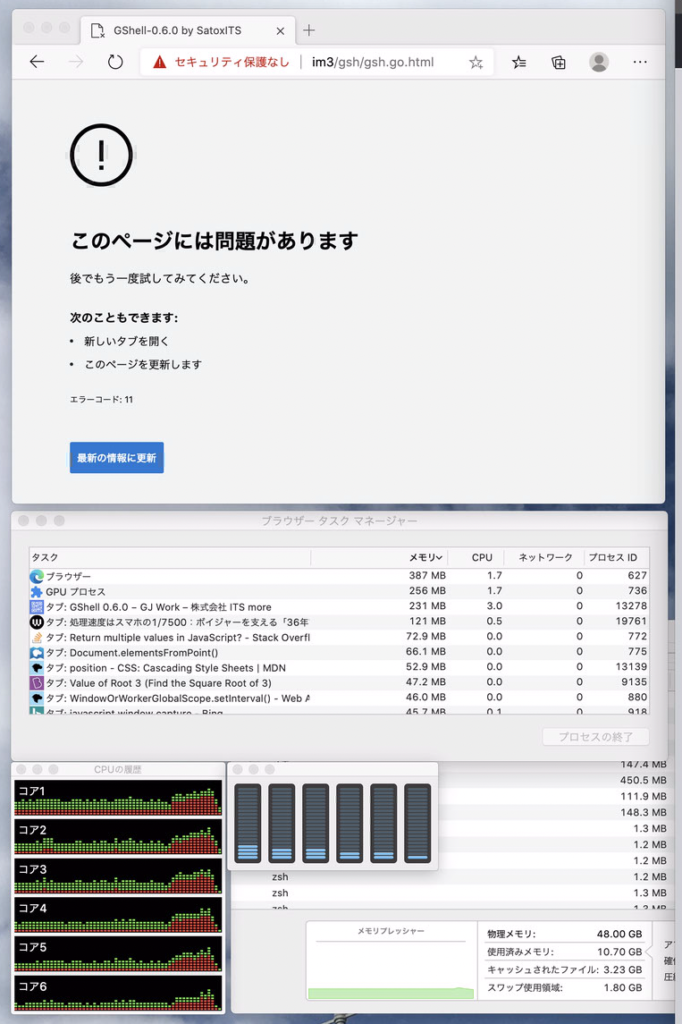Viewport: 682px width, 1024px height.
Task: Open the favorites list icon
Action: [x=519, y=62]
